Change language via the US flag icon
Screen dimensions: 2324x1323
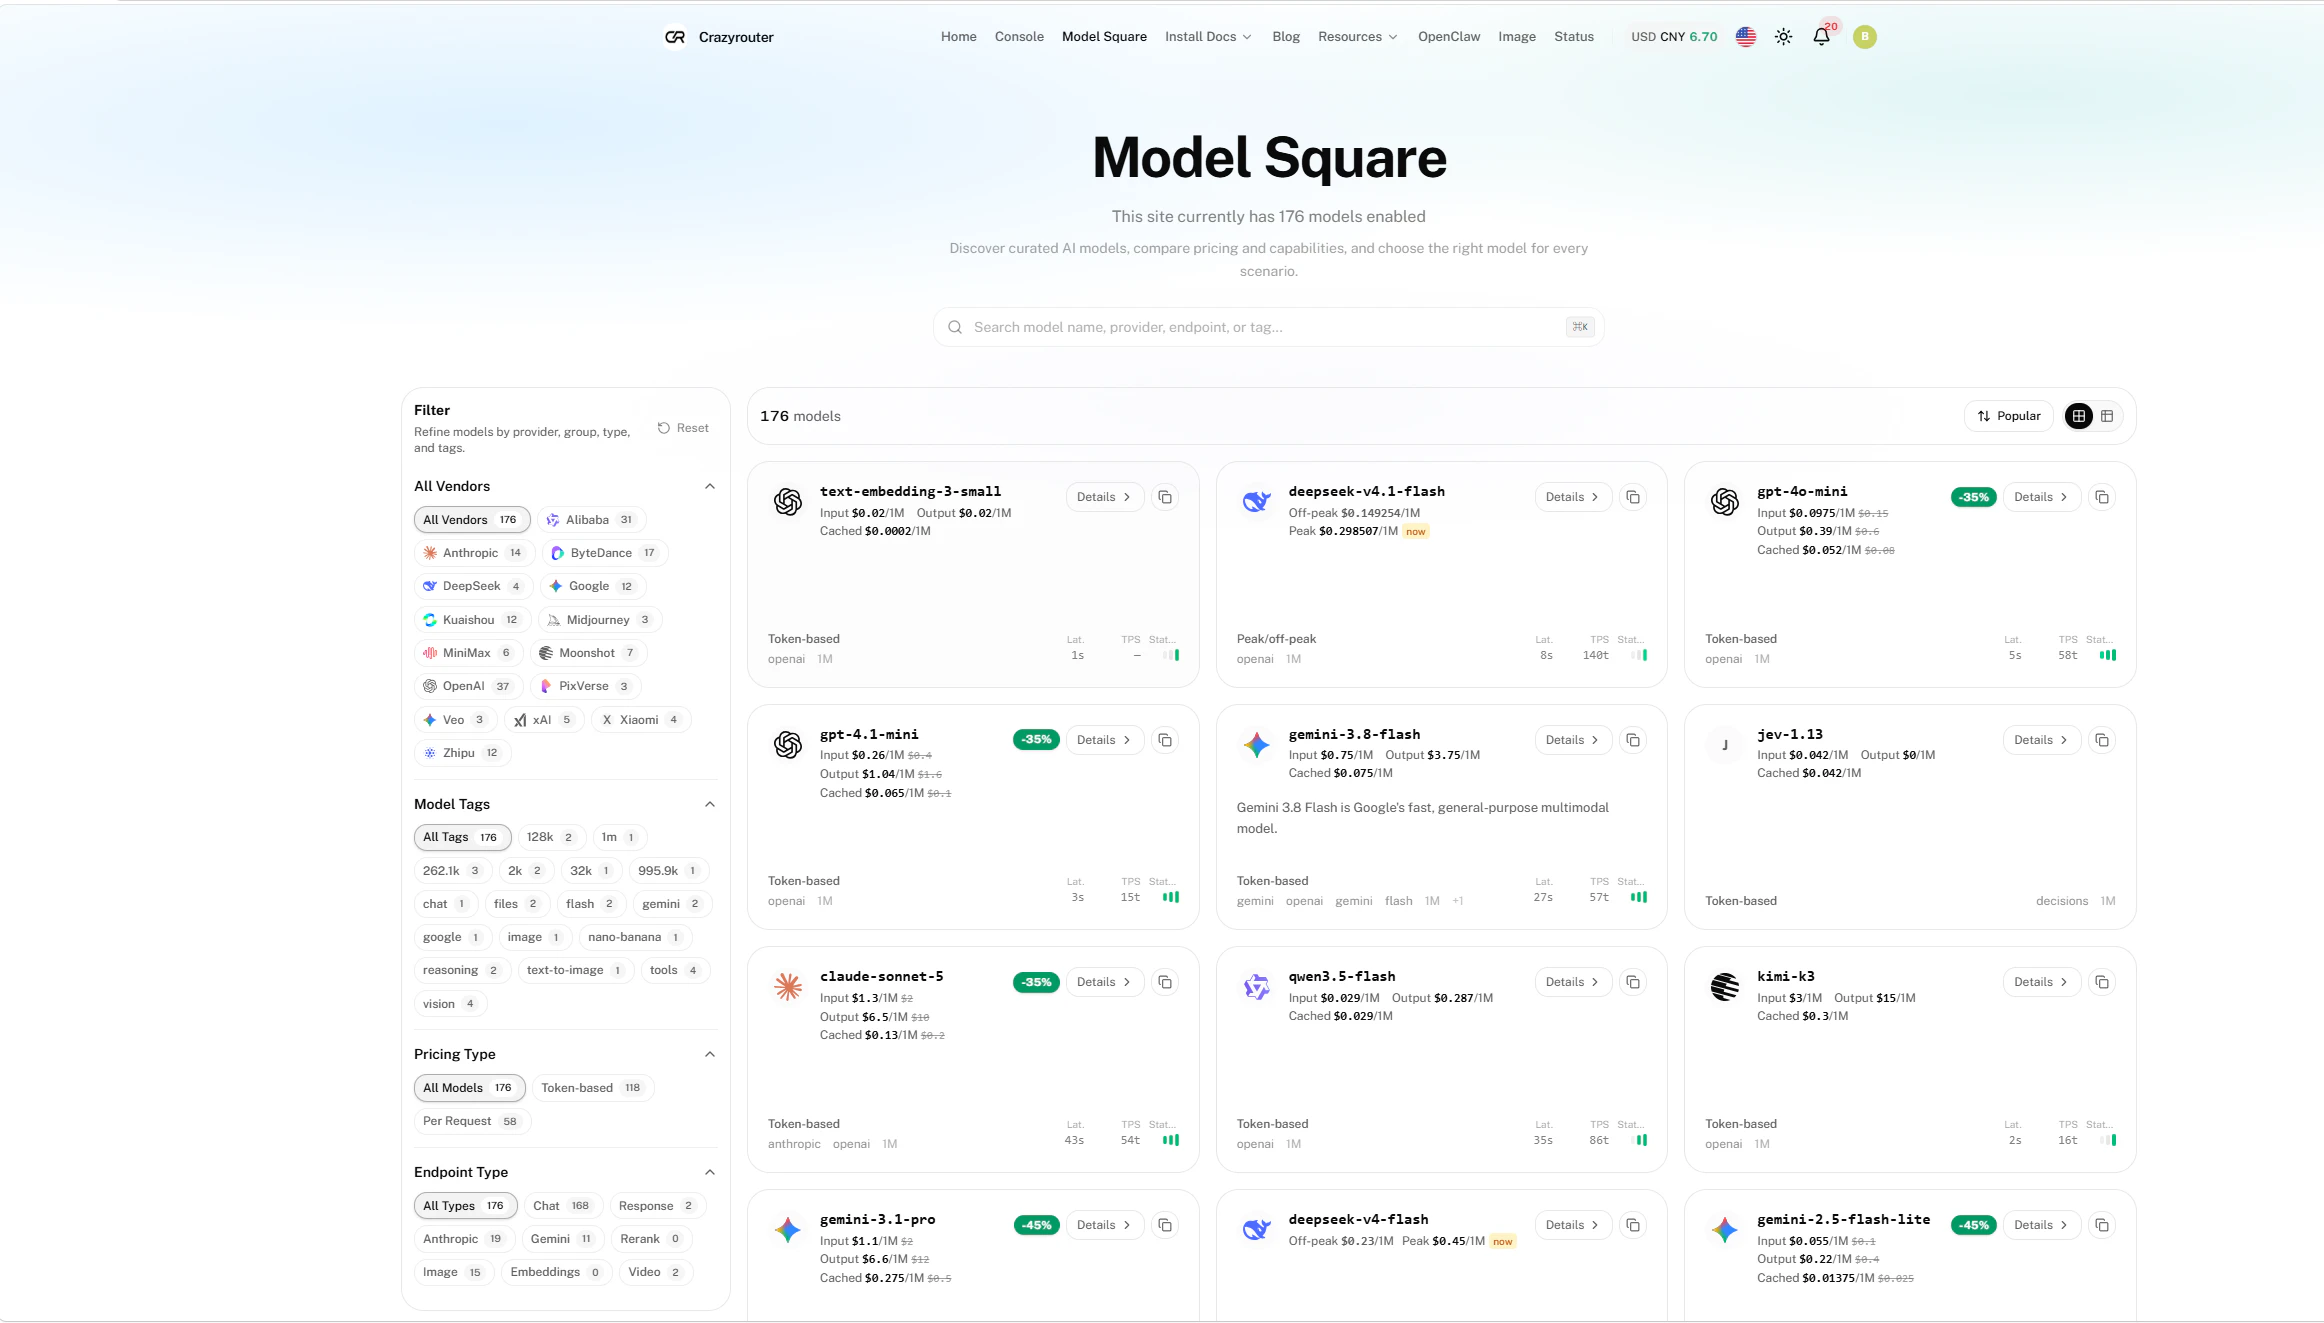(x=1746, y=37)
